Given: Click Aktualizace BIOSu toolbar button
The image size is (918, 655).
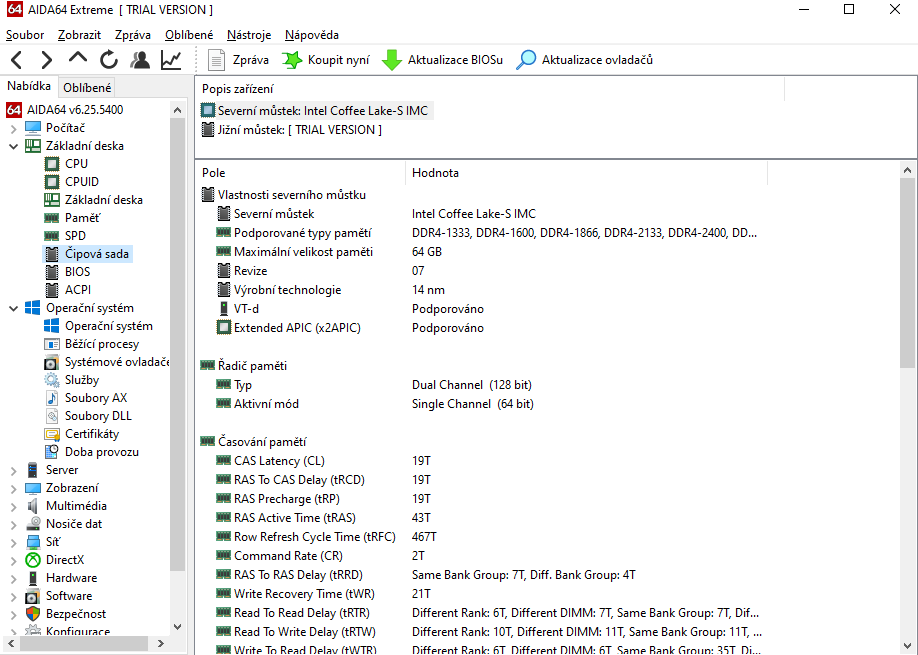Looking at the screenshot, I should pyautogui.click(x=442, y=60).
